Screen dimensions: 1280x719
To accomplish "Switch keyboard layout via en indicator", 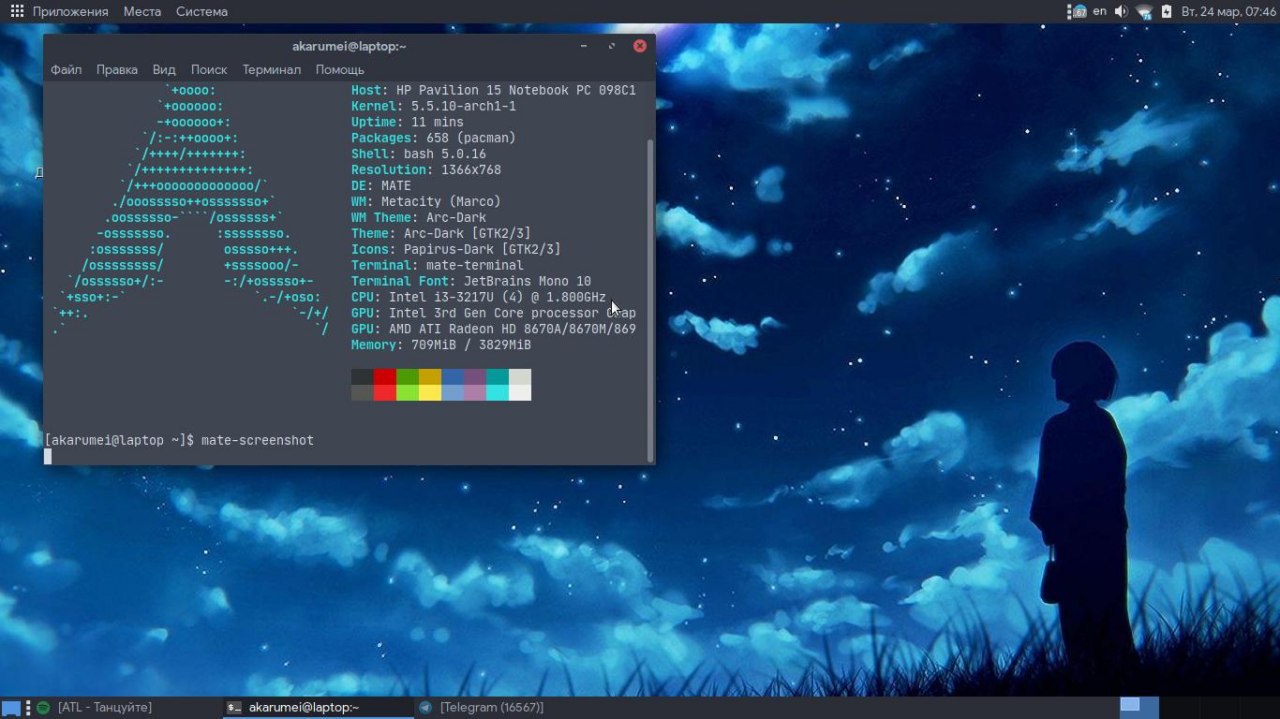I will click(x=1100, y=12).
